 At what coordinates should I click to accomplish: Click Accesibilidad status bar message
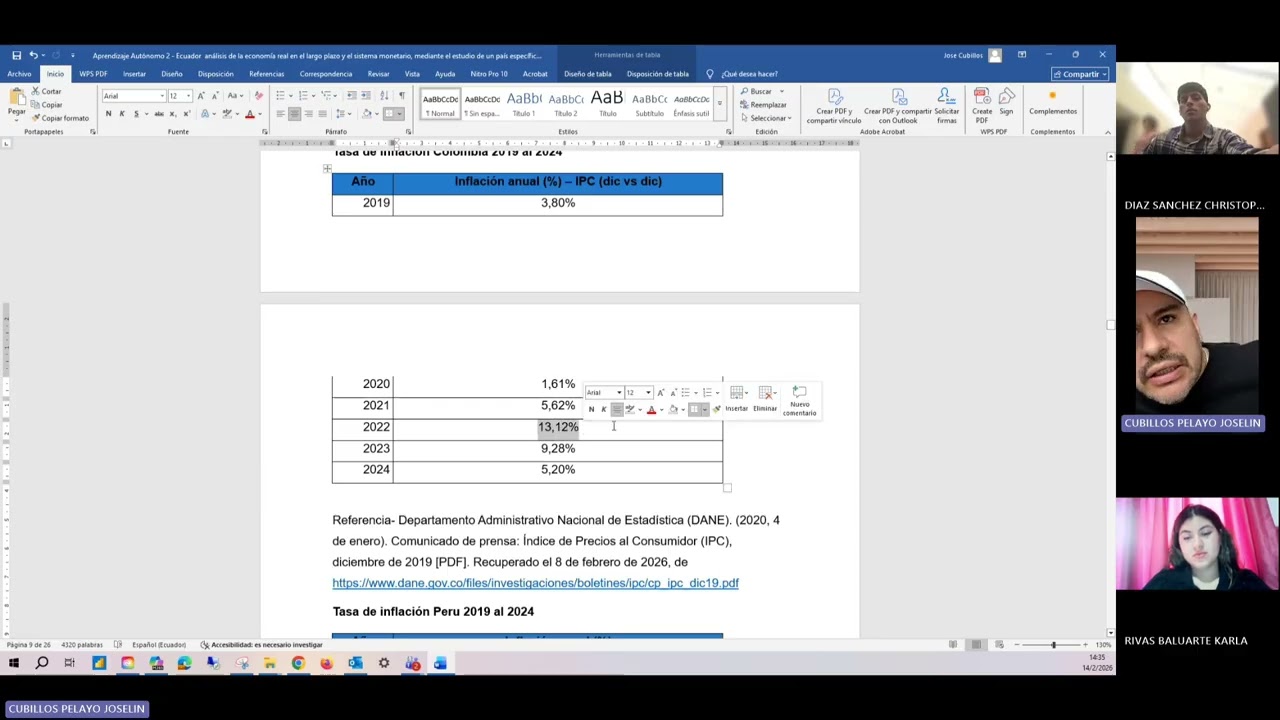[x=262, y=645]
